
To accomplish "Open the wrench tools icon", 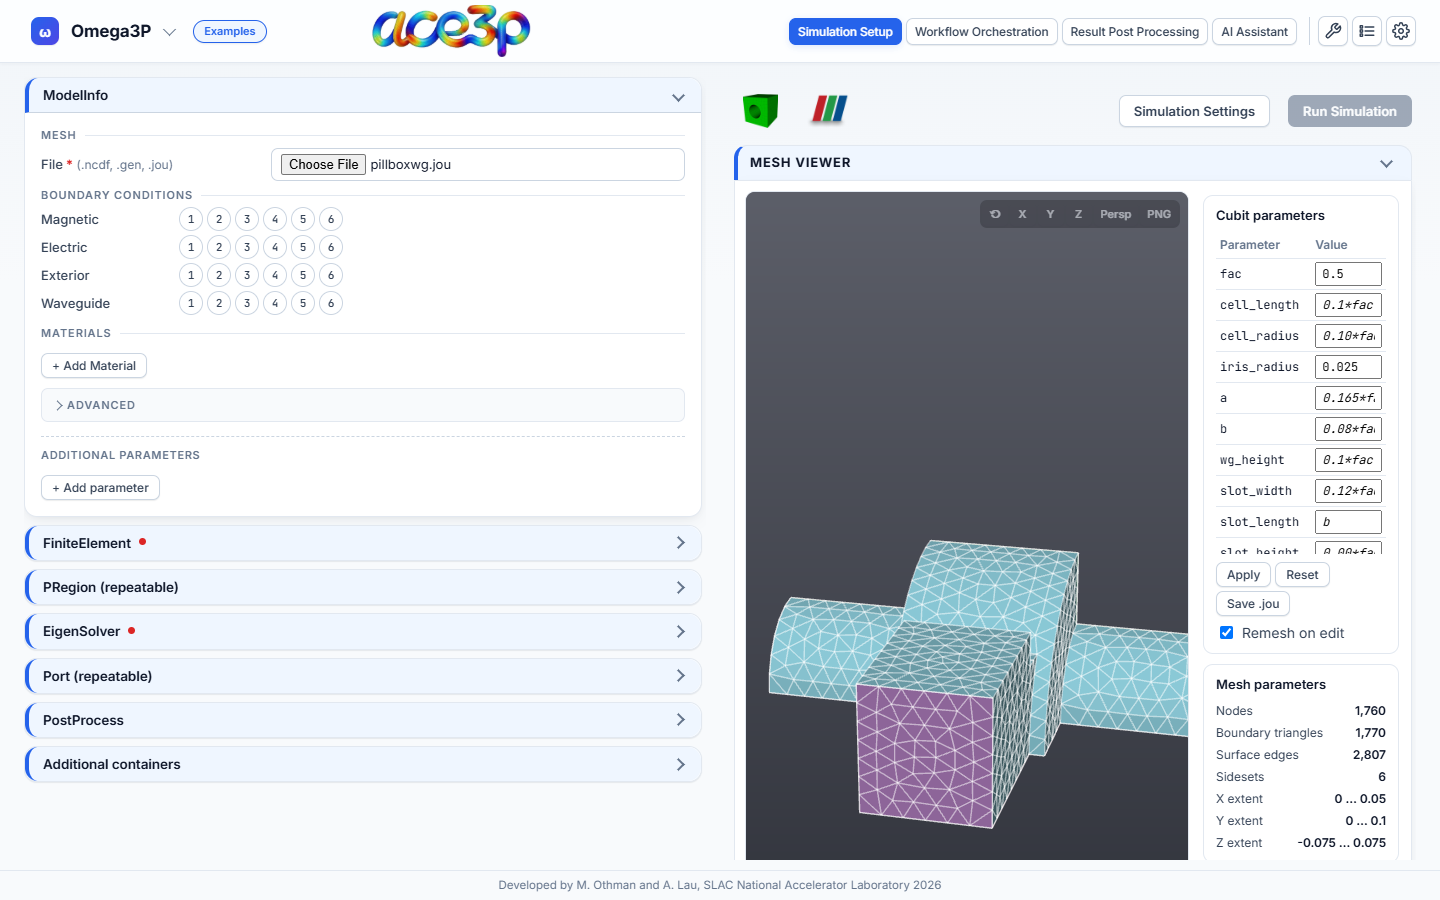I will [1333, 32].
